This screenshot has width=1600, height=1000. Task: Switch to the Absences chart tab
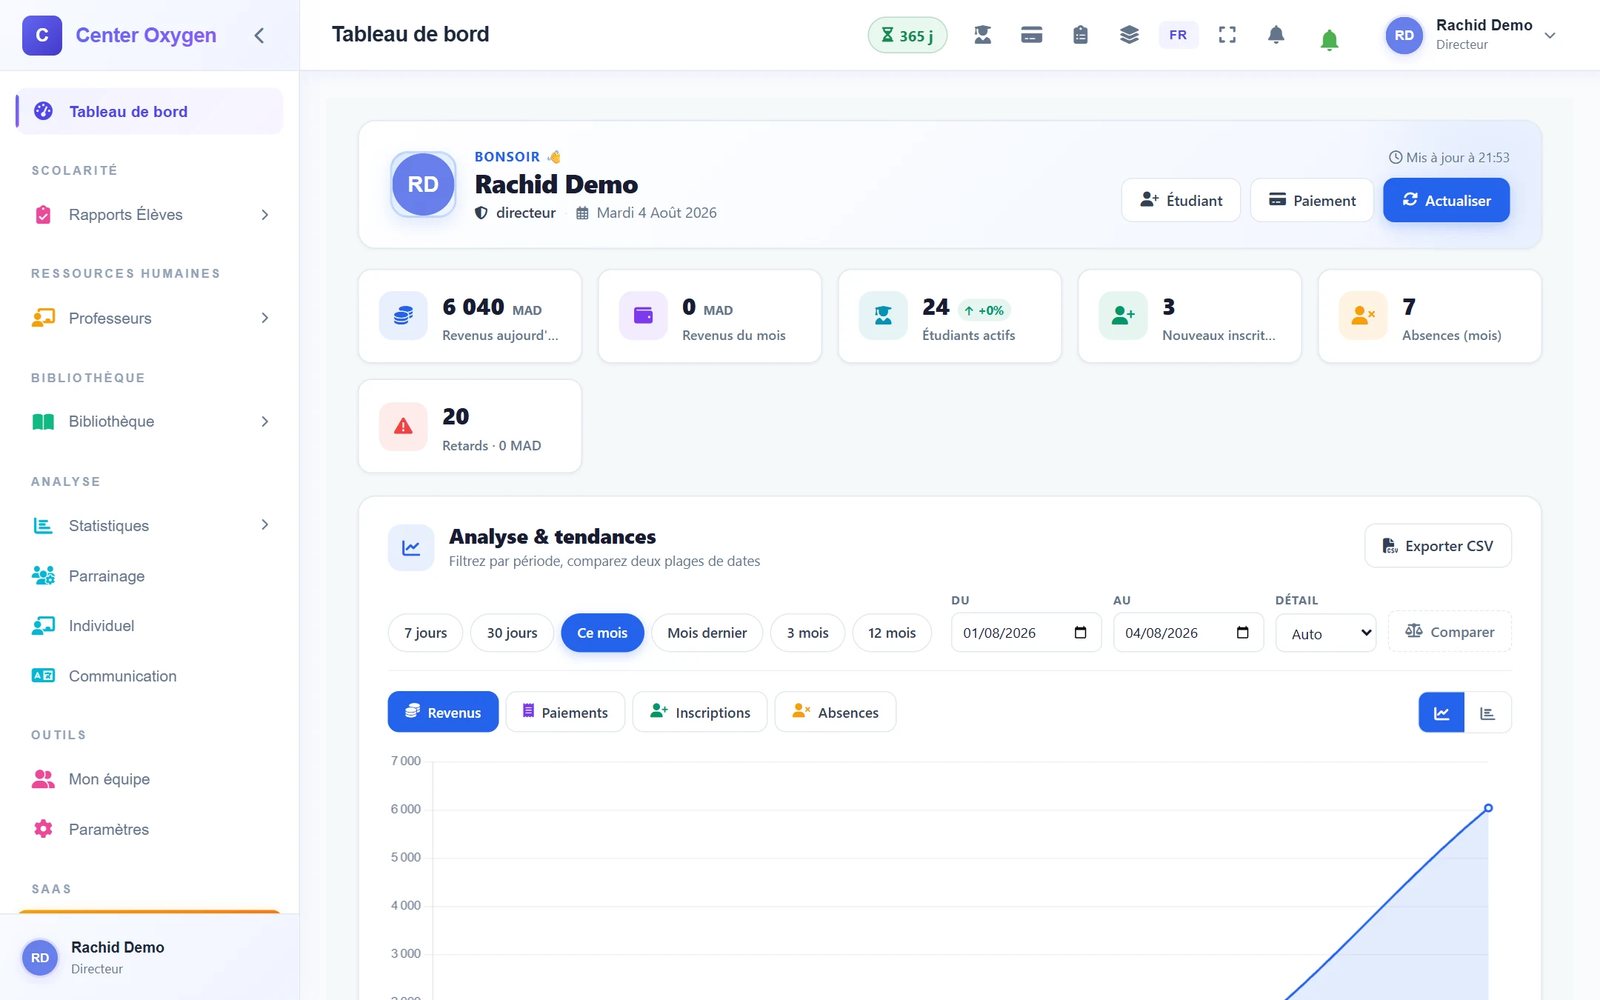click(835, 712)
